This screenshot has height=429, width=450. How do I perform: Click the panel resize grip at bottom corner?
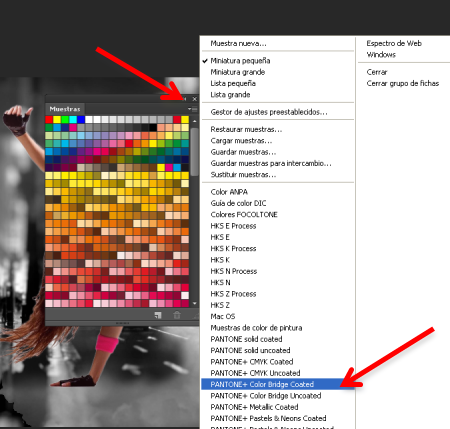[196, 315]
